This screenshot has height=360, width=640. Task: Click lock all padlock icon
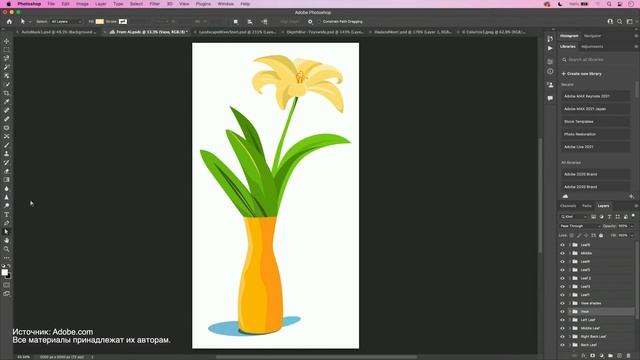point(601,236)
